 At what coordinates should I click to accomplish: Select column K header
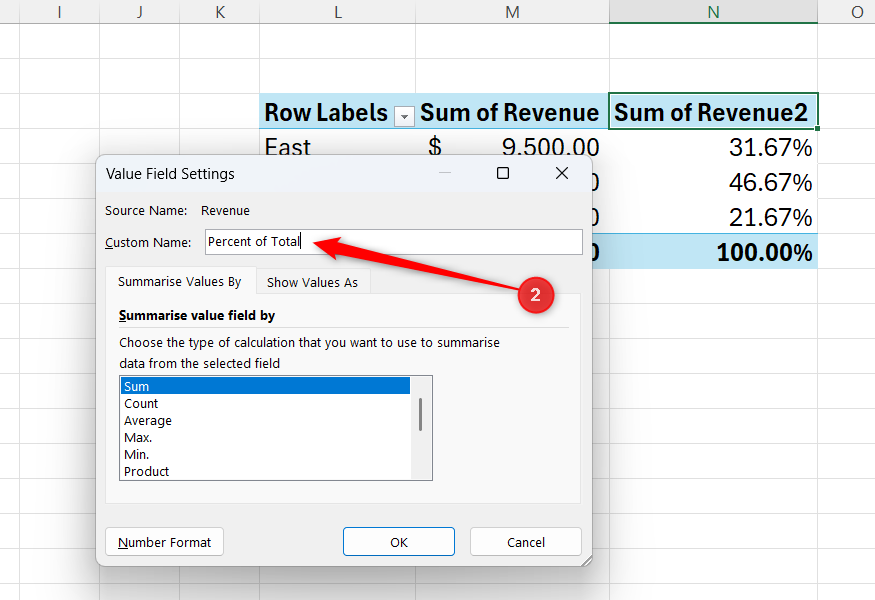click(220, 12)
